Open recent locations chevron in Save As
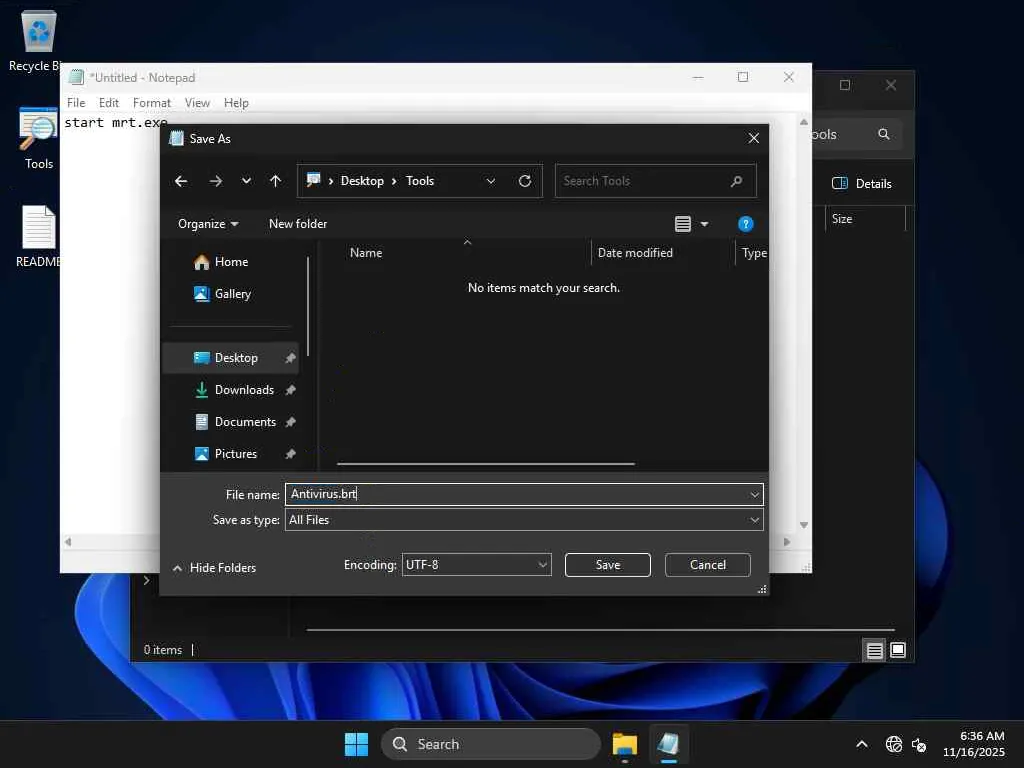1024x768 pixels. coord(246,181)
